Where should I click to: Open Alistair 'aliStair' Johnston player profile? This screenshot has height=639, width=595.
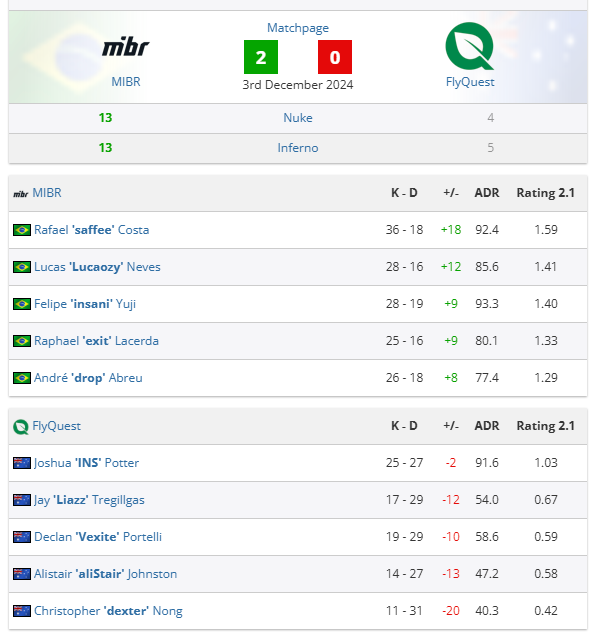pyautogui.click(x=105, y=574)
